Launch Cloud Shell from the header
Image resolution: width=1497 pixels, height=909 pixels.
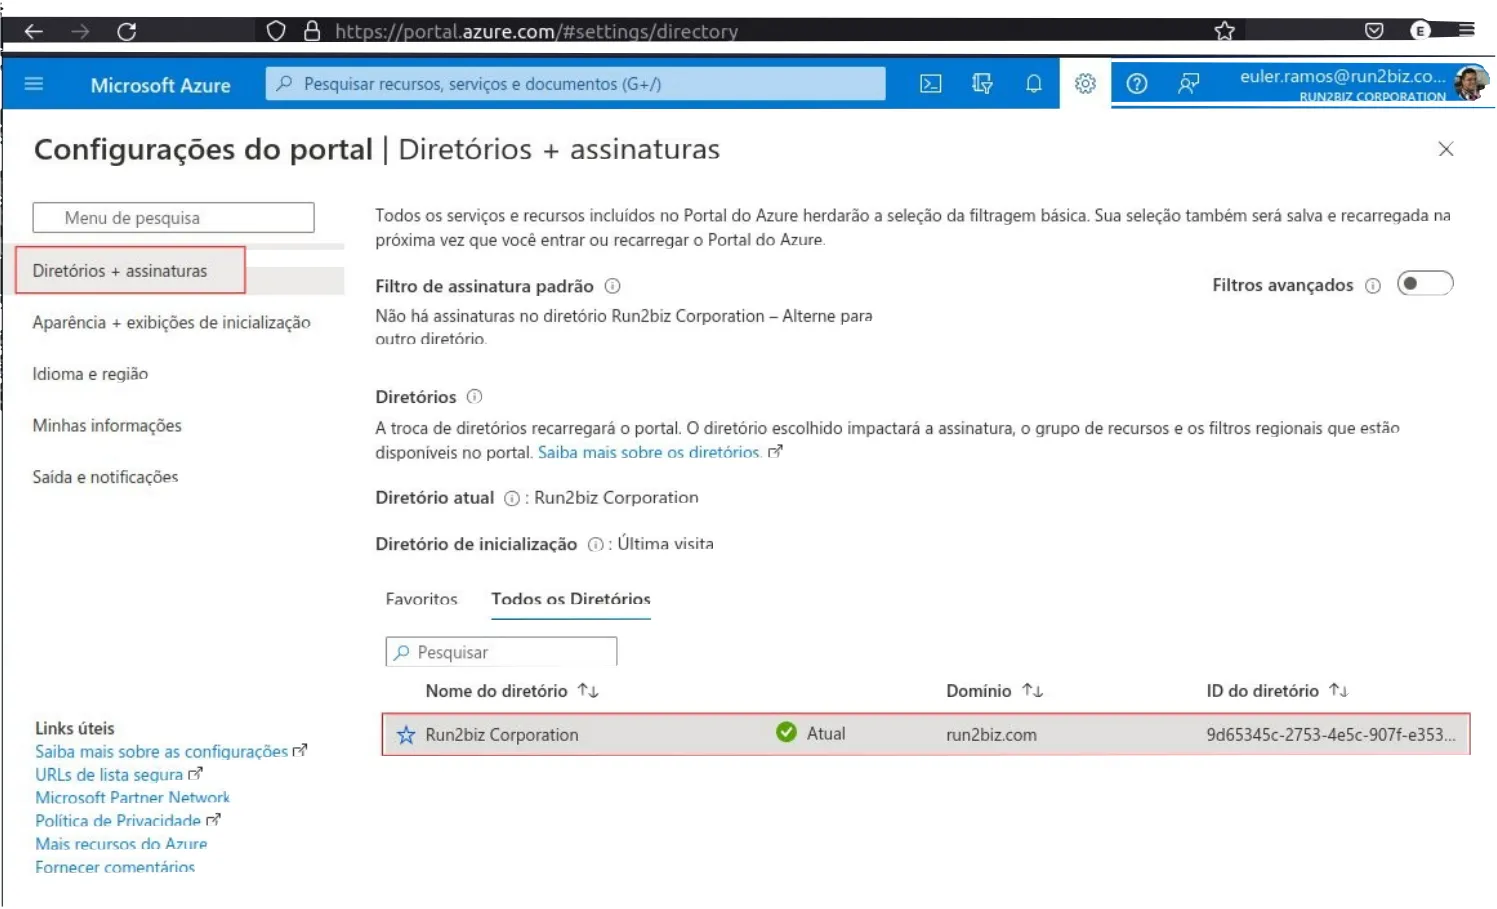(931, 84)
